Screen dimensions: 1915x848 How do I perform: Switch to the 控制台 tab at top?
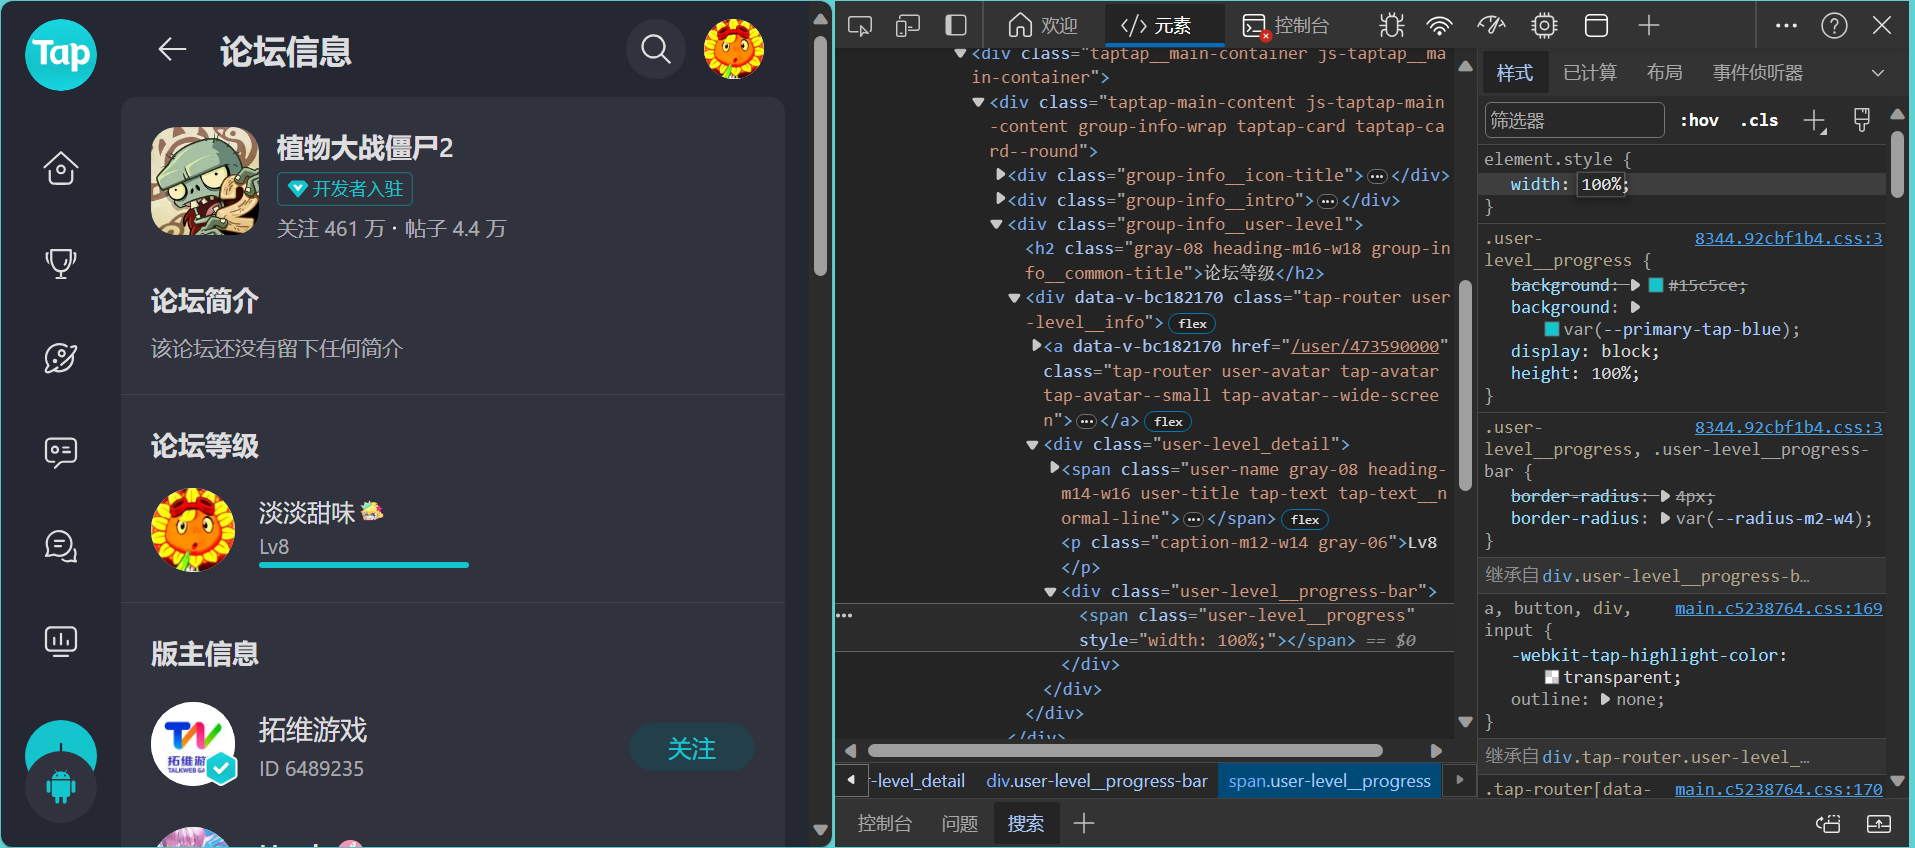(x=1285, y=25)
